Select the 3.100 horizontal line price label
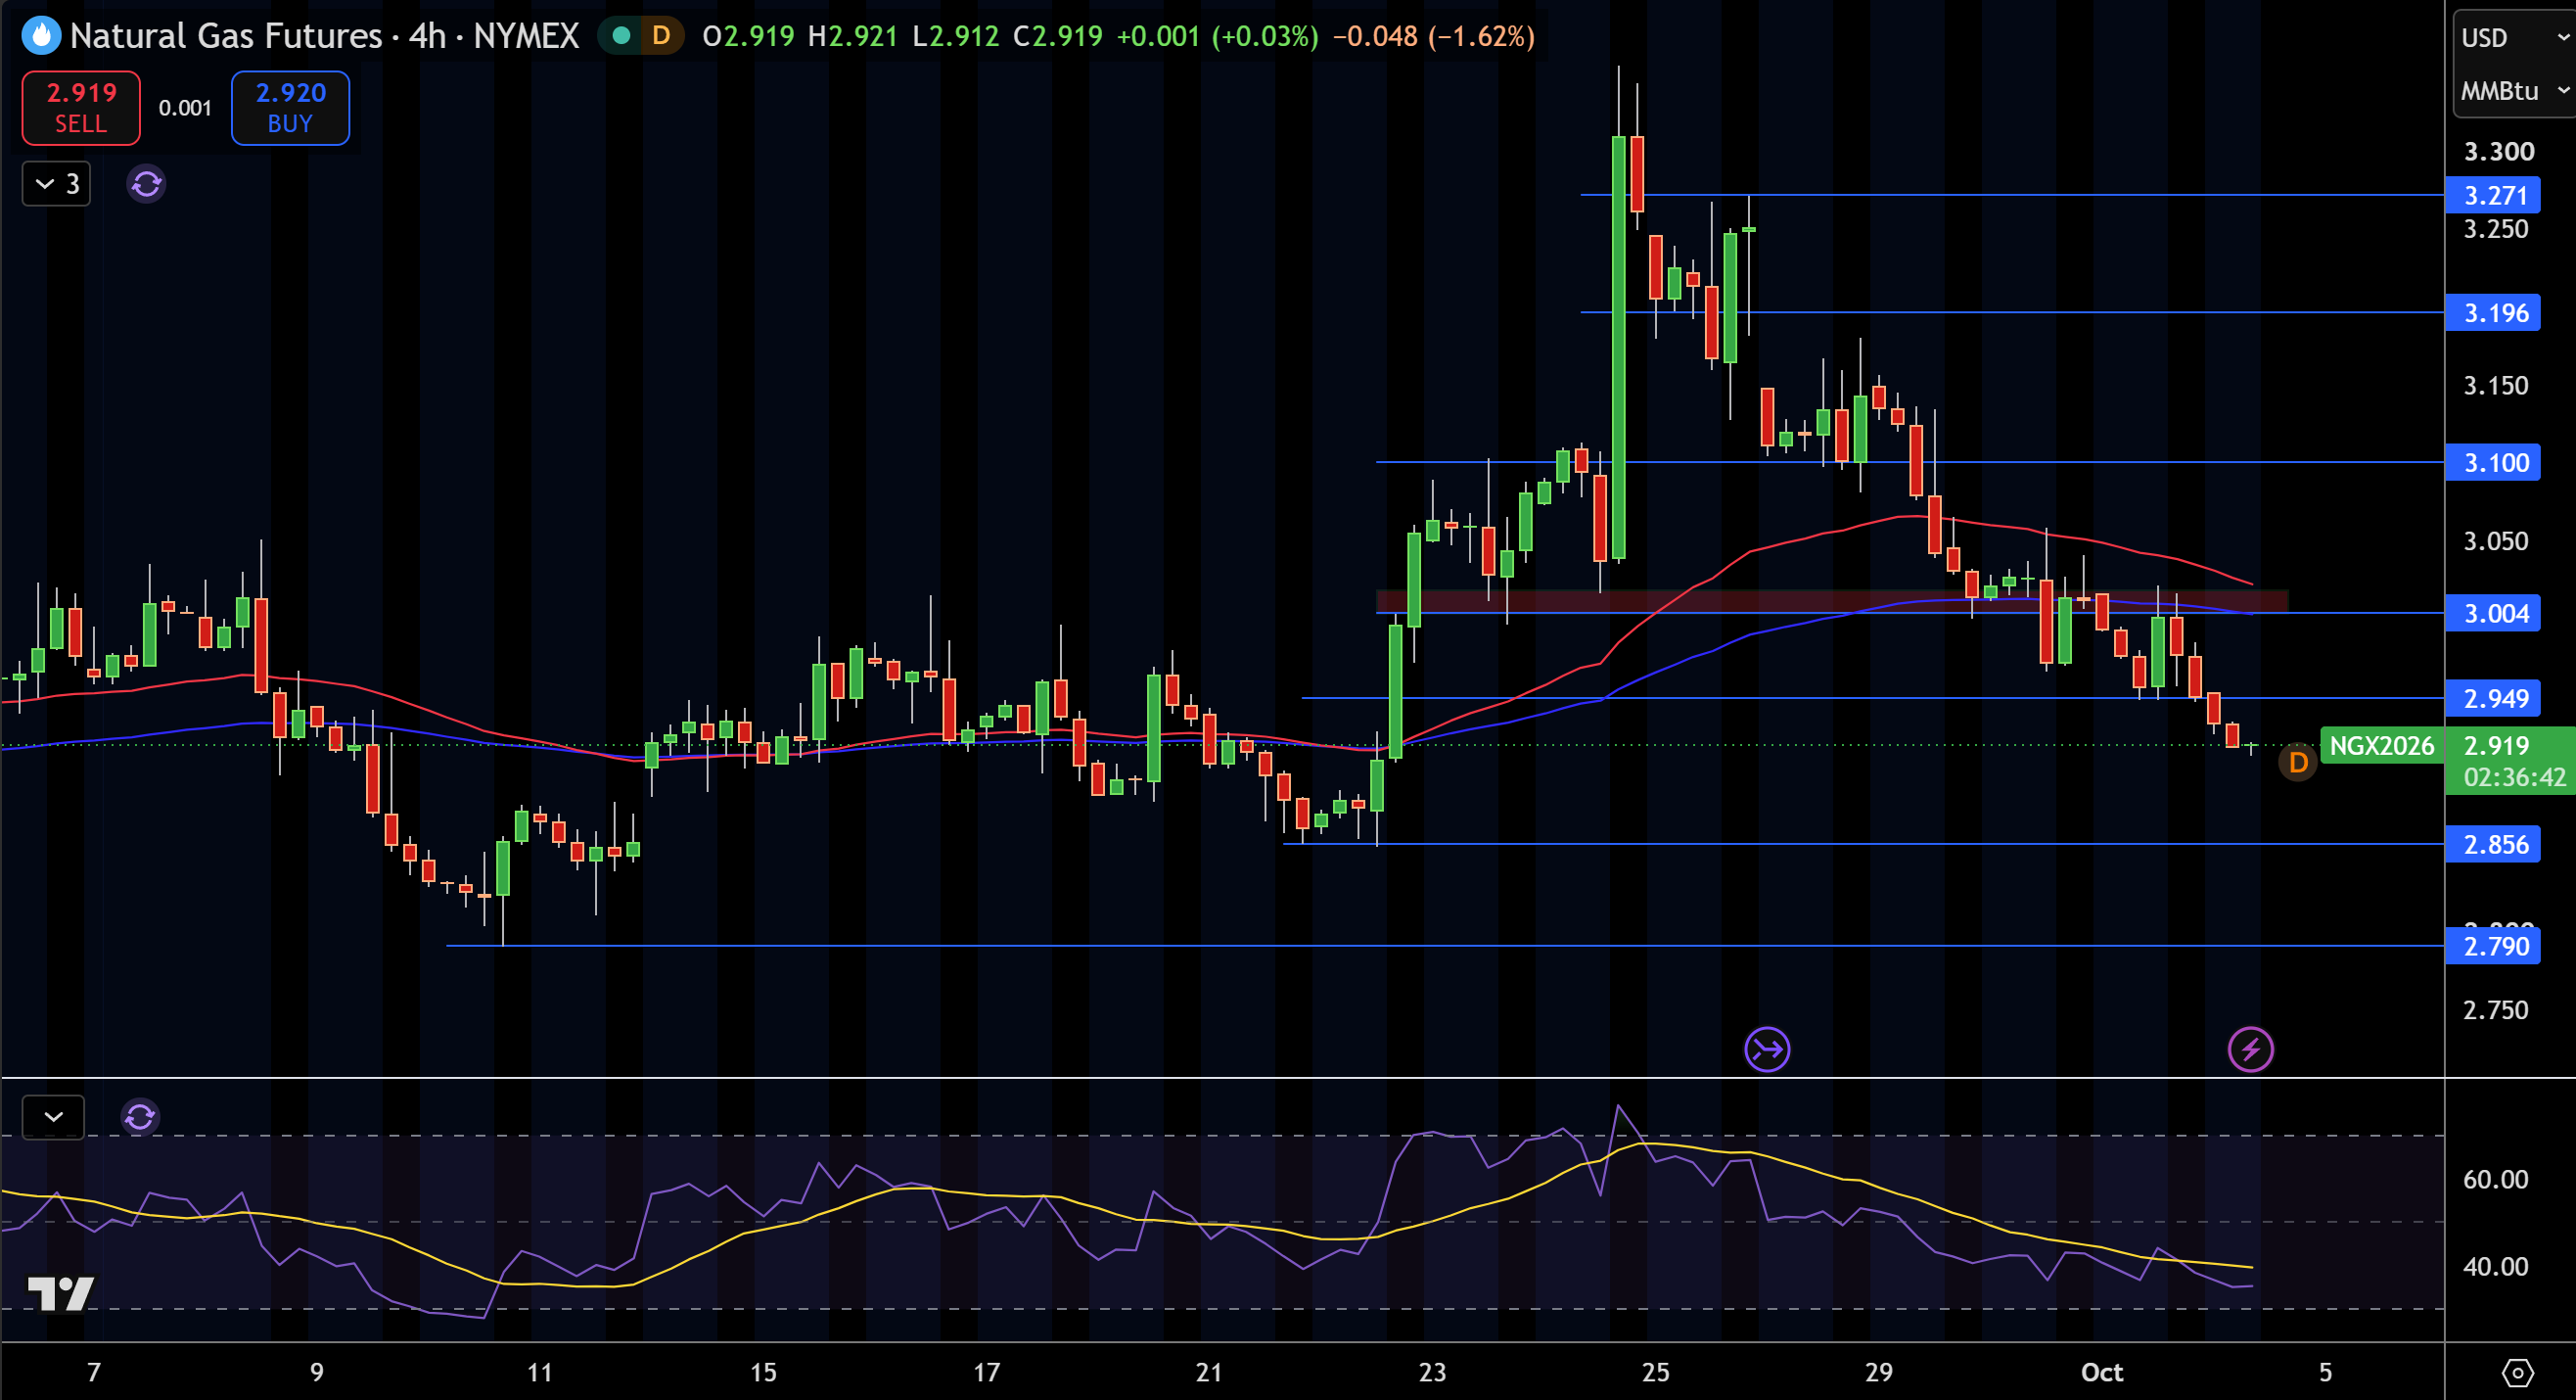Screen dimensions: 2576x1400 2493,463
